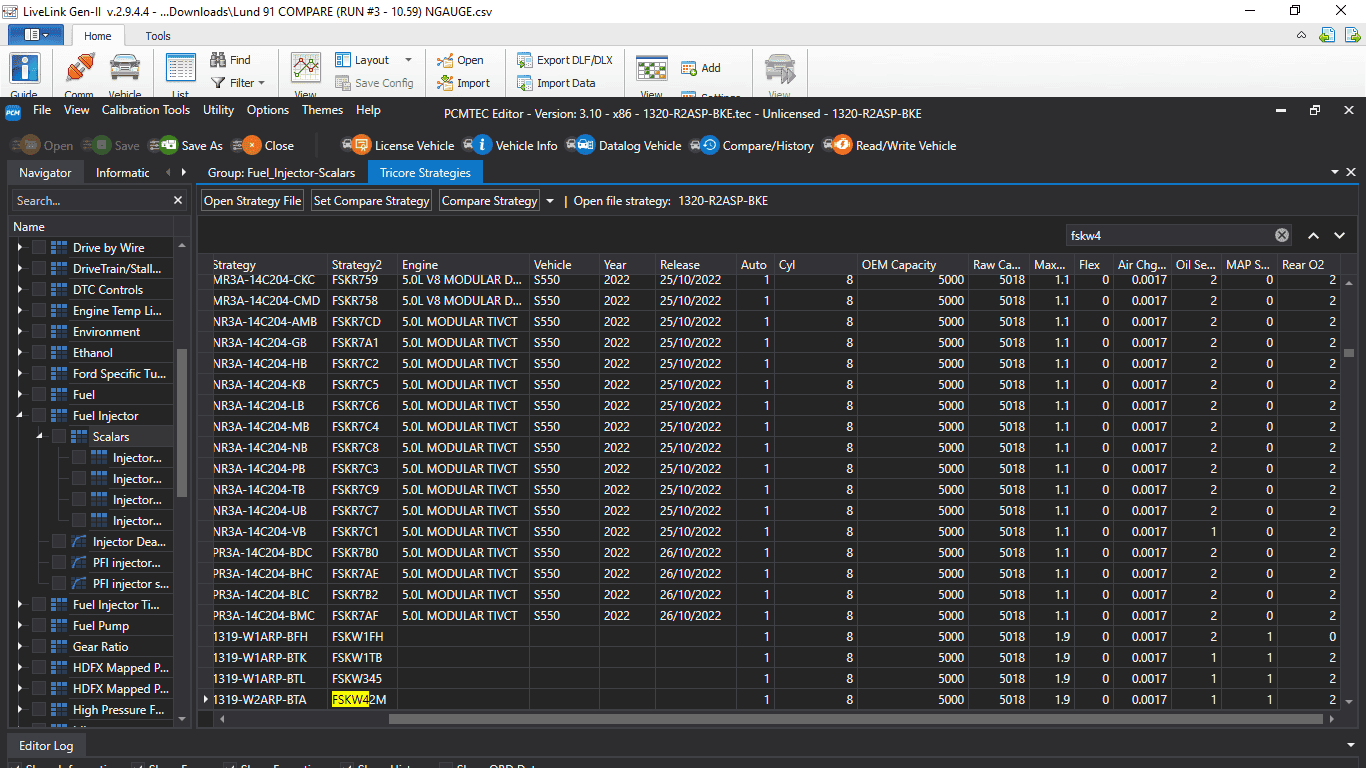The width and height of the screenshot is (1366, 768).
Task: Open the Compare Strategy dropdown arrow
Action: pyautogui.click(x=549, y=201)
